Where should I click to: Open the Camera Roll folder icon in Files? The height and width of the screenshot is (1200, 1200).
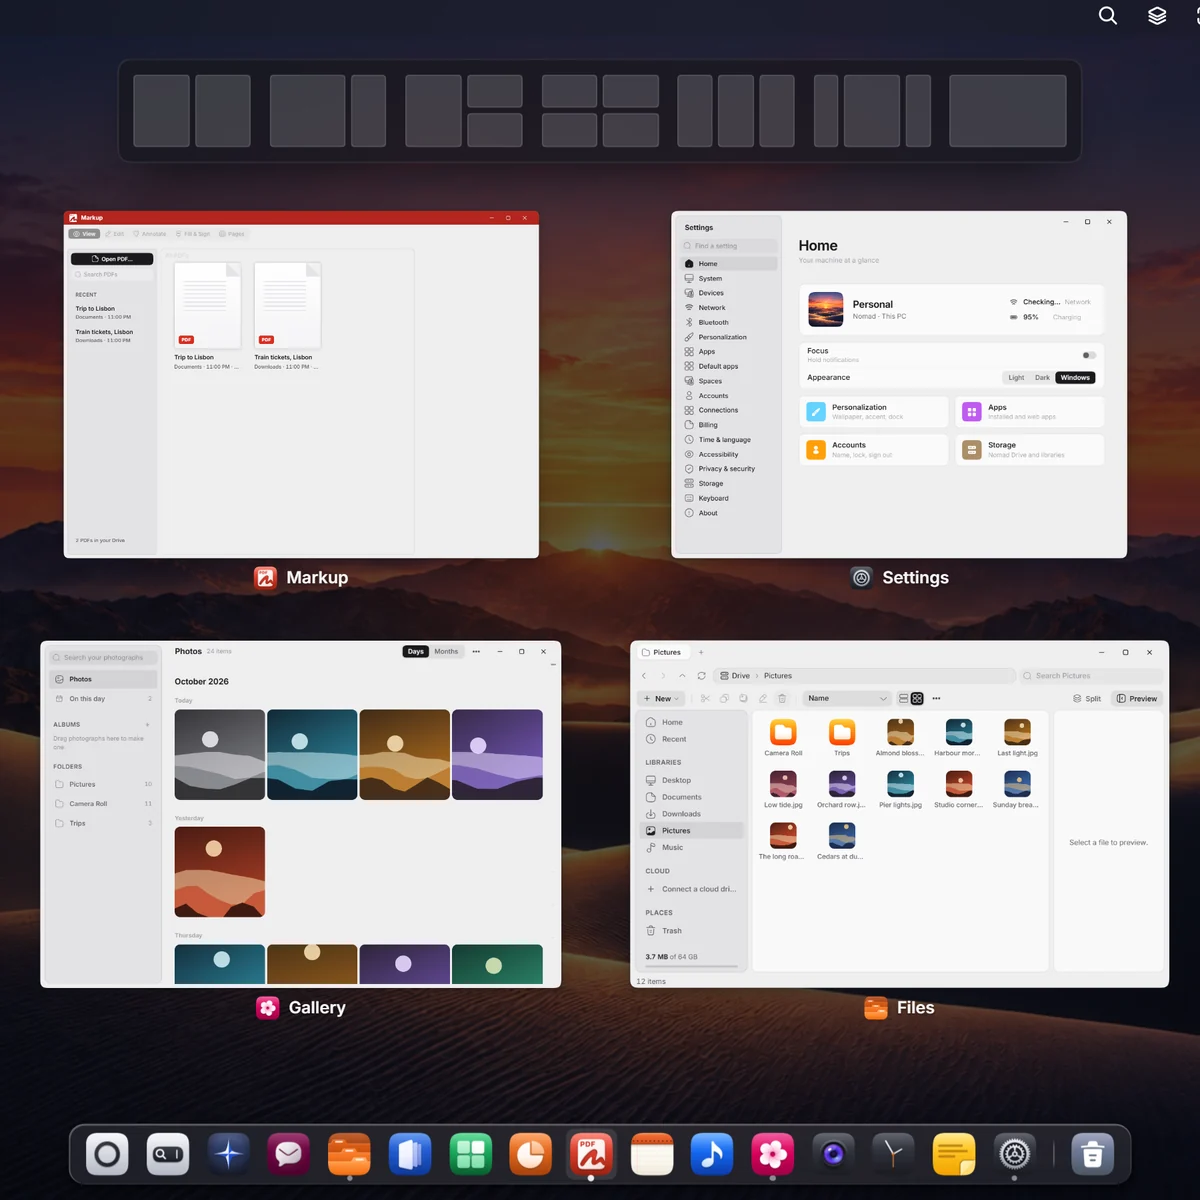783,732
